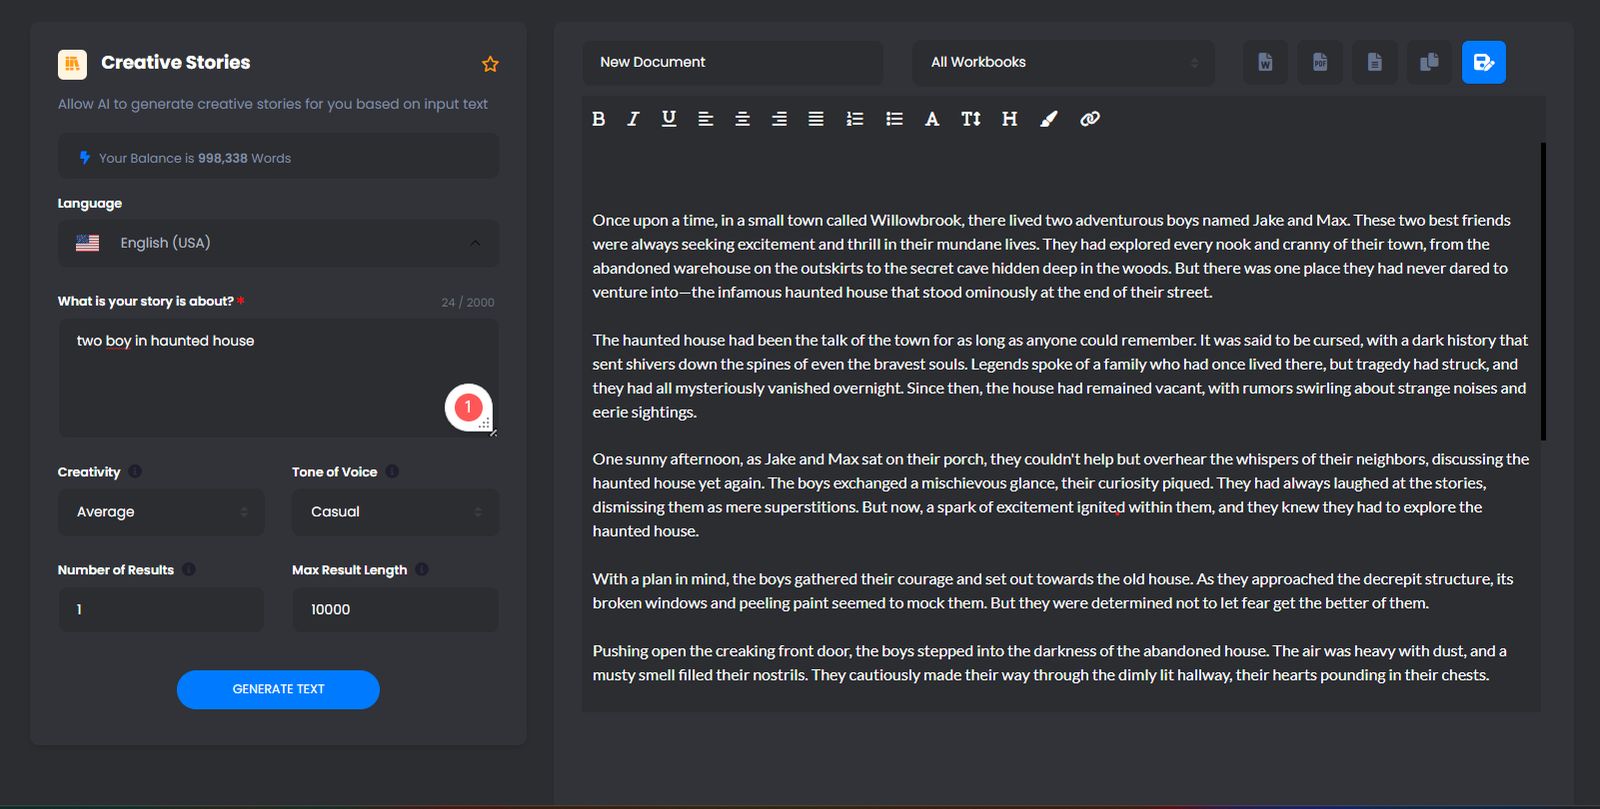Export document as PDF file
This screenshot has height=809, width=1600.
[1320, 62]
